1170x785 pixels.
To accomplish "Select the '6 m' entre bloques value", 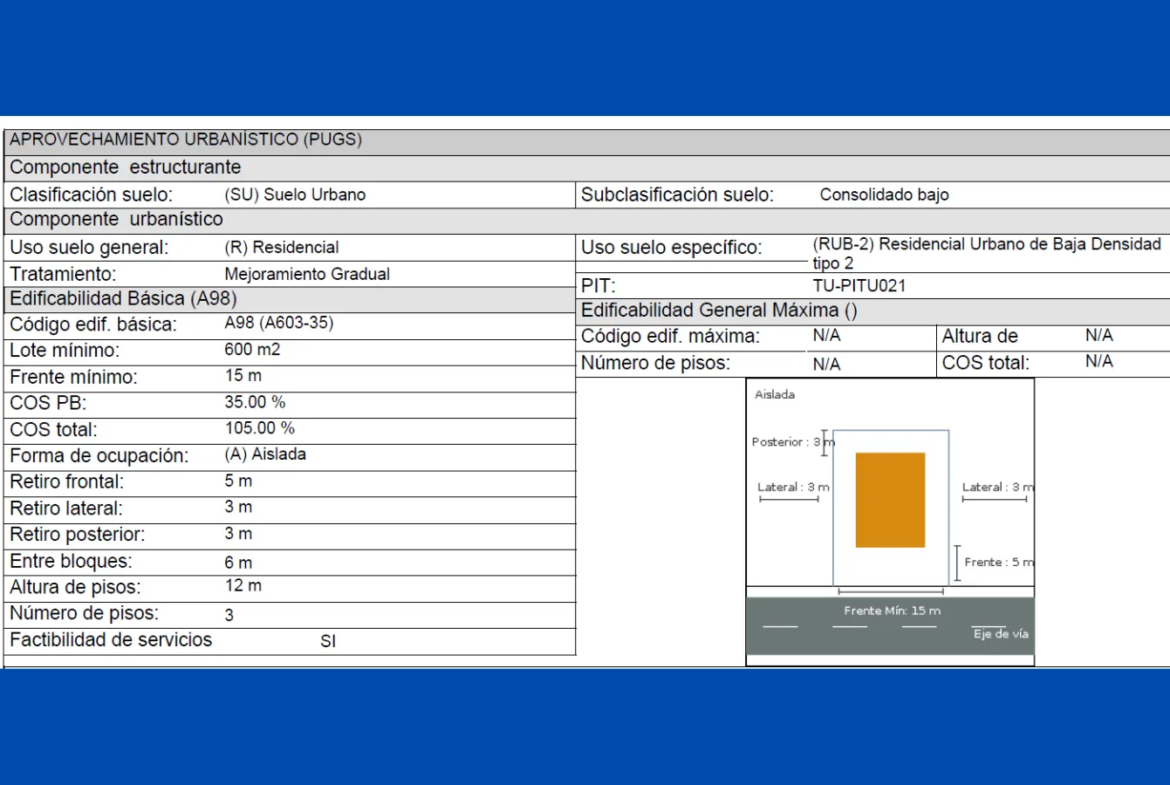I will 238,563.
